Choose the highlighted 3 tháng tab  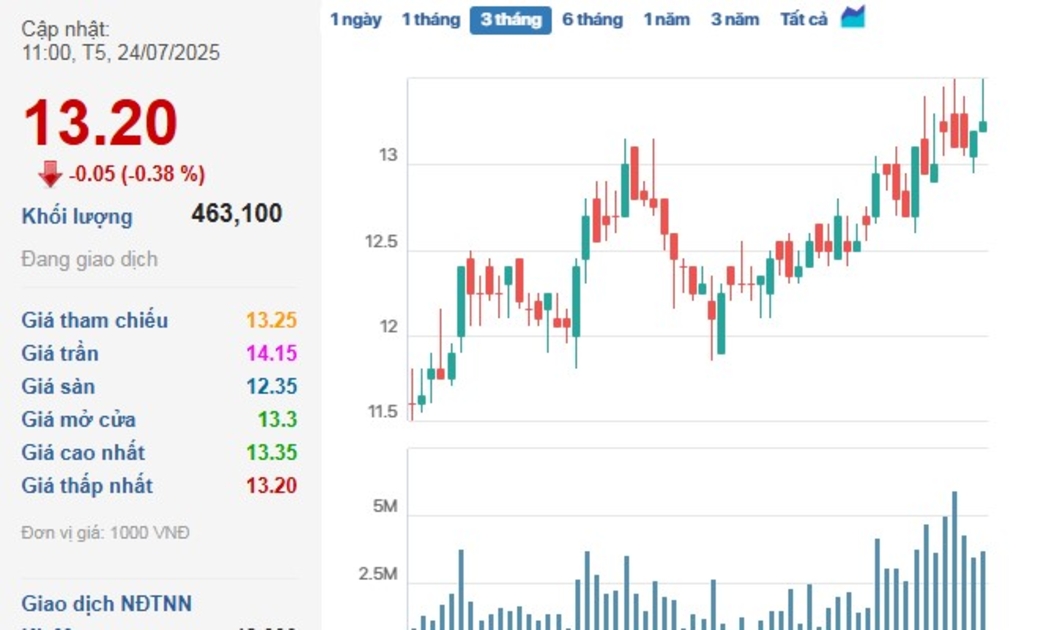(510, 20)
